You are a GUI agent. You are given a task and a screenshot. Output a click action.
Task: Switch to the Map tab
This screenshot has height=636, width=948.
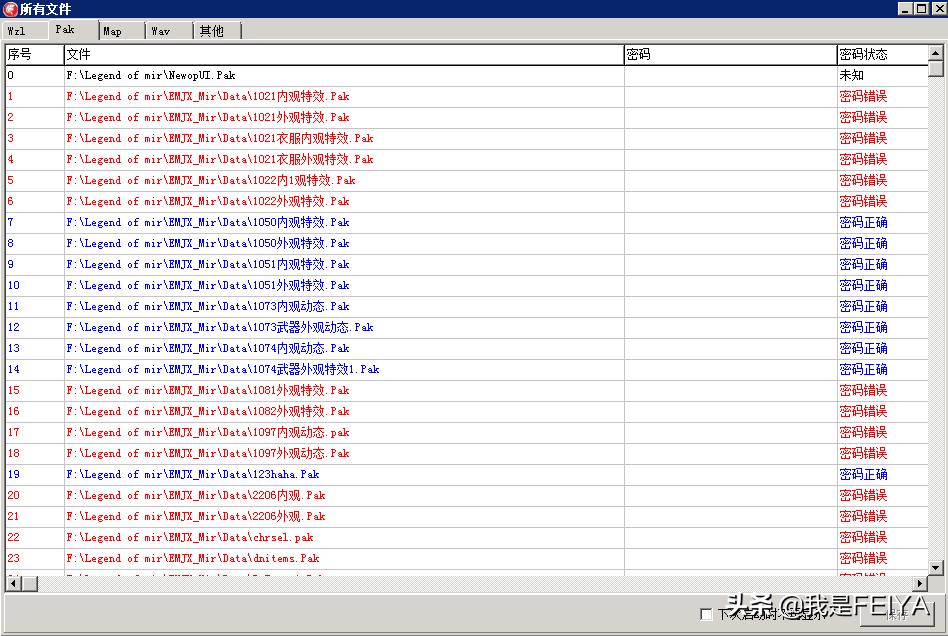coord(115,31)
